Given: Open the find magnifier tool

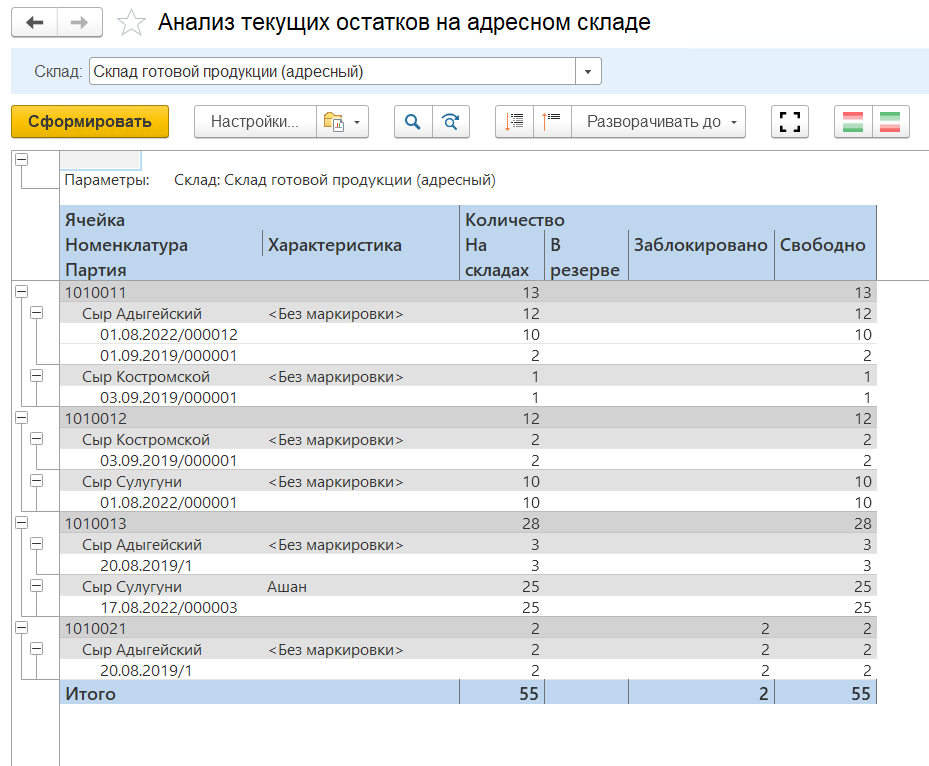Looking at the screenshot, I should [x=412, y=122].
